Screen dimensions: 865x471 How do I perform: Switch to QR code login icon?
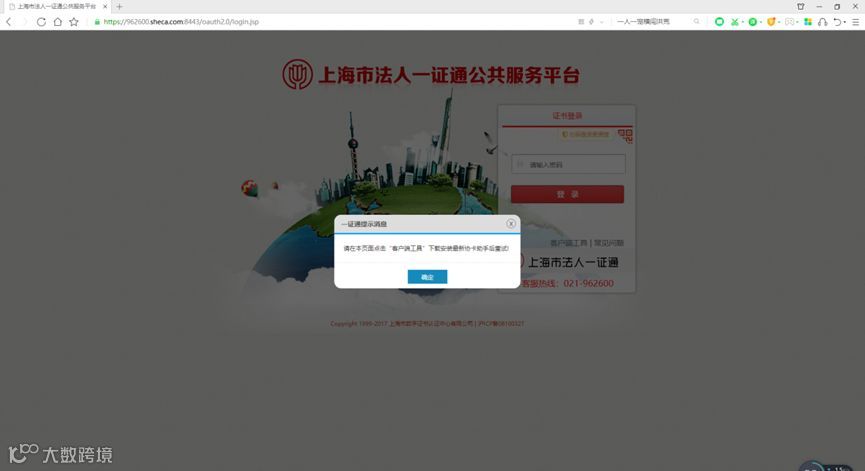[x=625, y=135]
